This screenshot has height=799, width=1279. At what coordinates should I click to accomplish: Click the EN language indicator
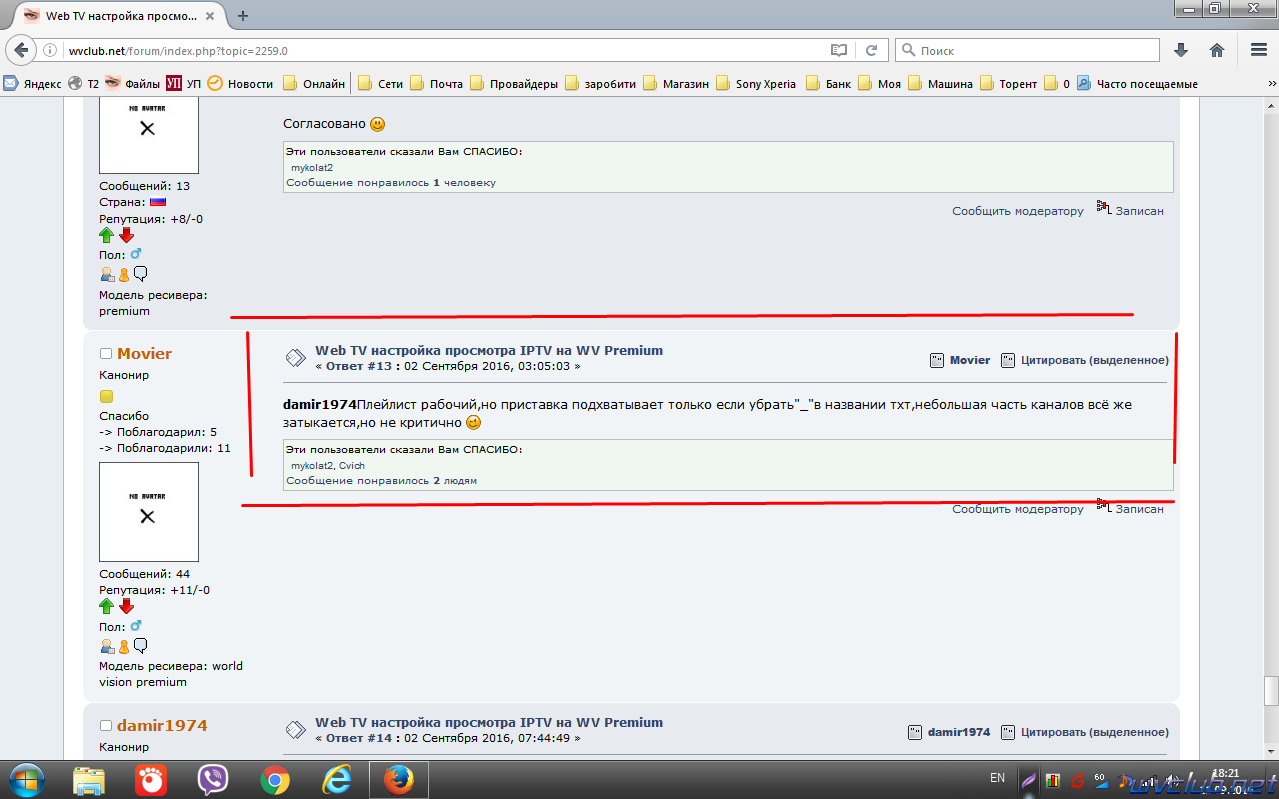click(997, 777)
